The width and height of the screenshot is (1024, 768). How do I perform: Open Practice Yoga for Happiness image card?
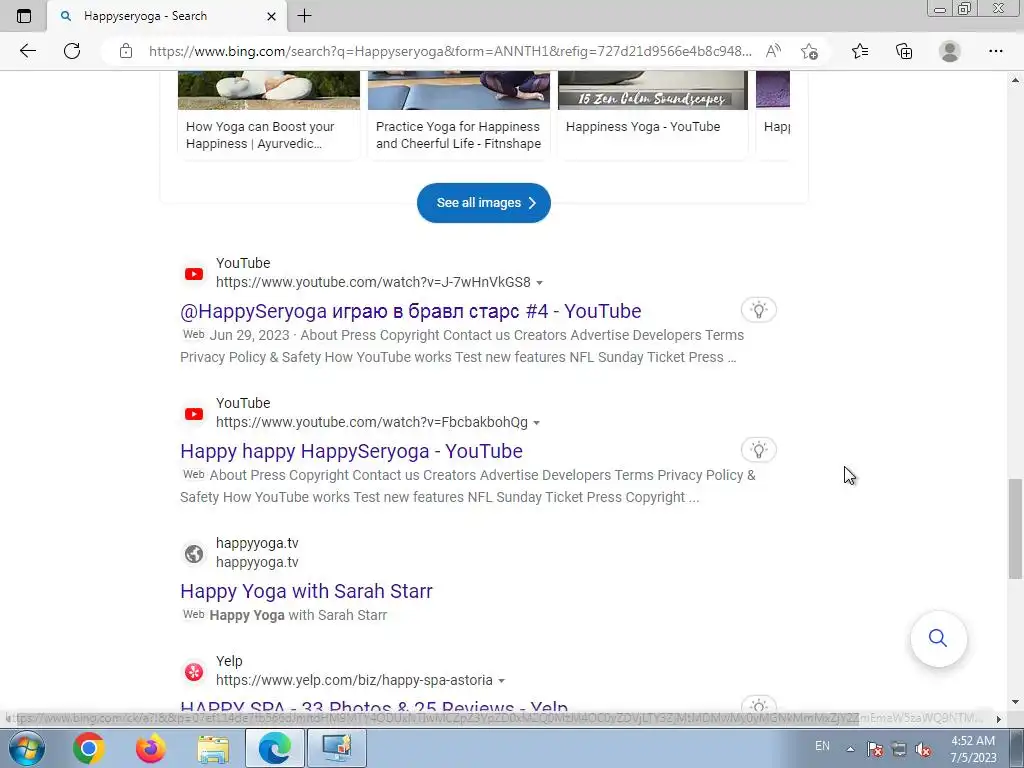tap(458, 115)
